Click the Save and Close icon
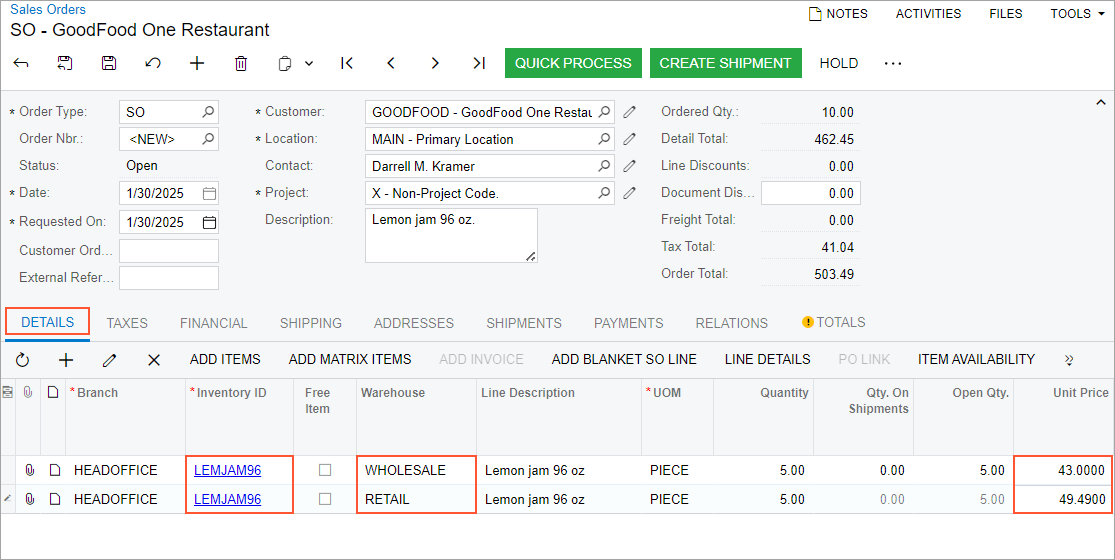 pyautogui.click(x=65, y=63)
